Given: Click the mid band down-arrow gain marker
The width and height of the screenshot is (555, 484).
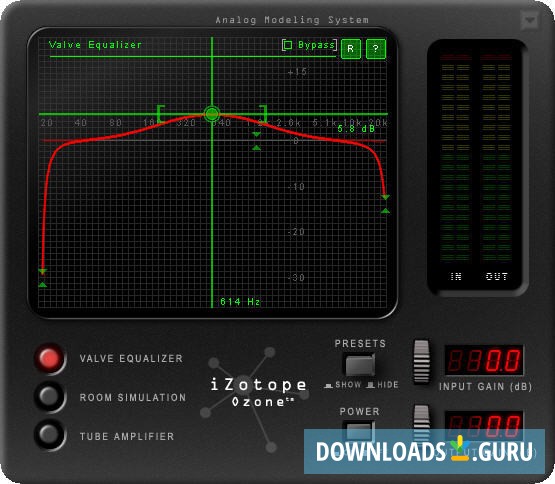Looking at the screenshot, I should tap(256, 135).
